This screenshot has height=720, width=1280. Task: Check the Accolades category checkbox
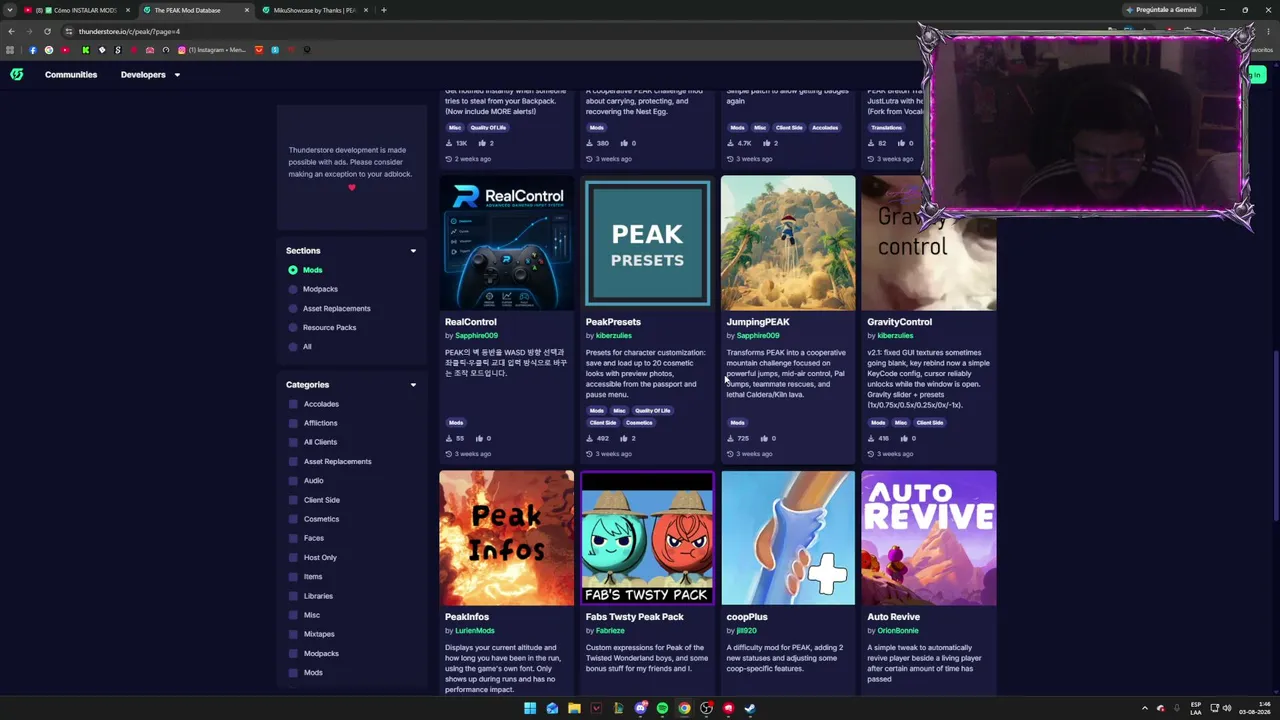[293, 404]
